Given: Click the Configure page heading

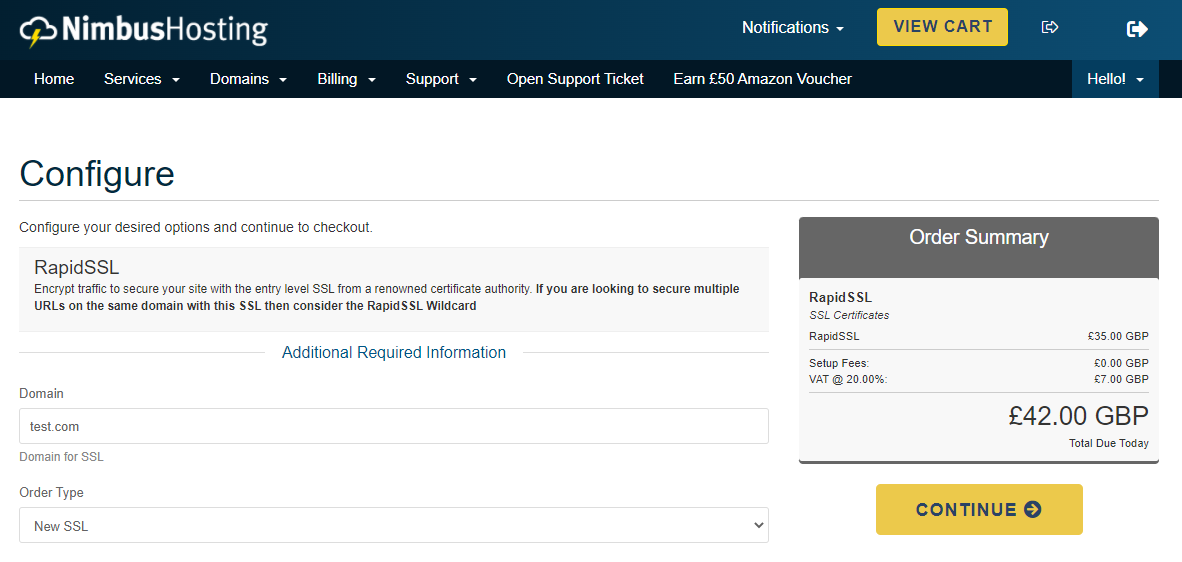Looking at the screenshot, I should [x=96, y=173].
